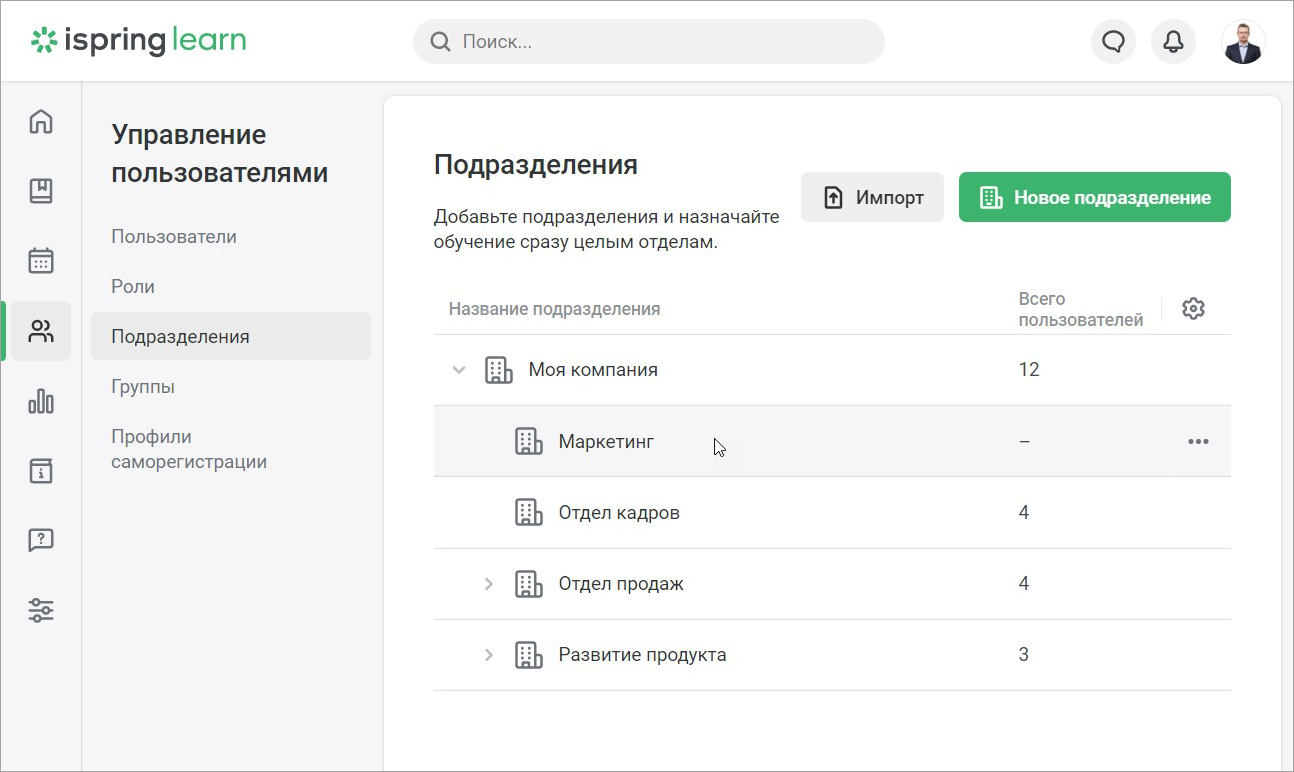Collapse the Моя компания department
The image size is (1294, 772).
(x=459, y=370)
